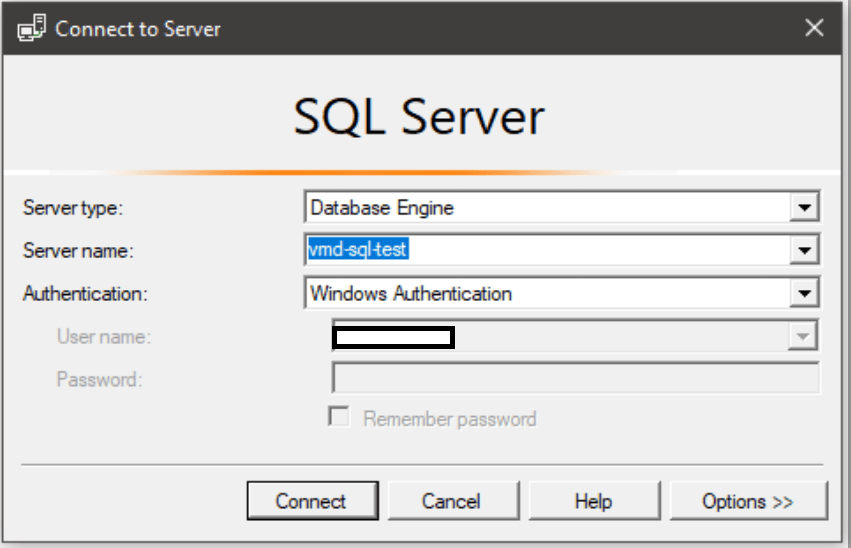Expand the dialog with Options >>
851x548 pixels.
748,501
